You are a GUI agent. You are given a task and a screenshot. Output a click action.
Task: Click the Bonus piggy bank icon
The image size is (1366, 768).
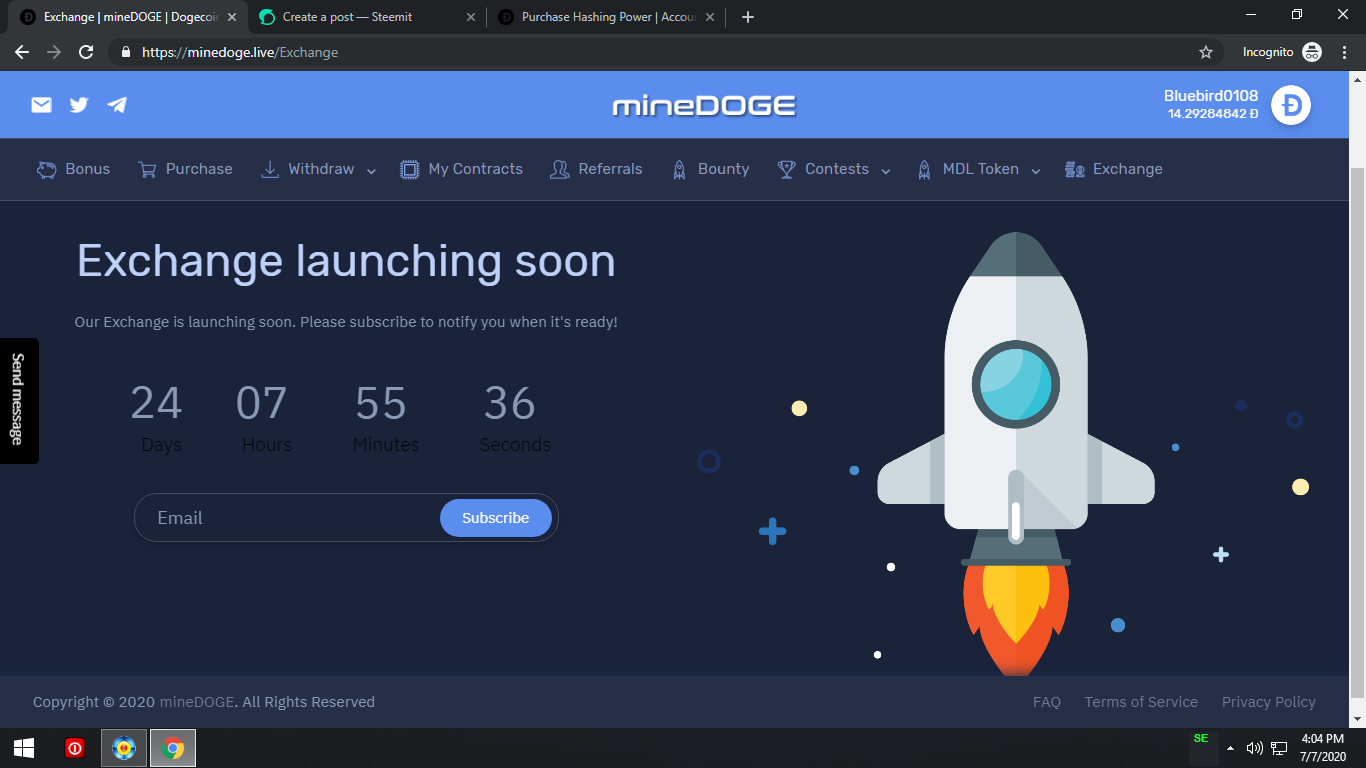click(47, 169)
